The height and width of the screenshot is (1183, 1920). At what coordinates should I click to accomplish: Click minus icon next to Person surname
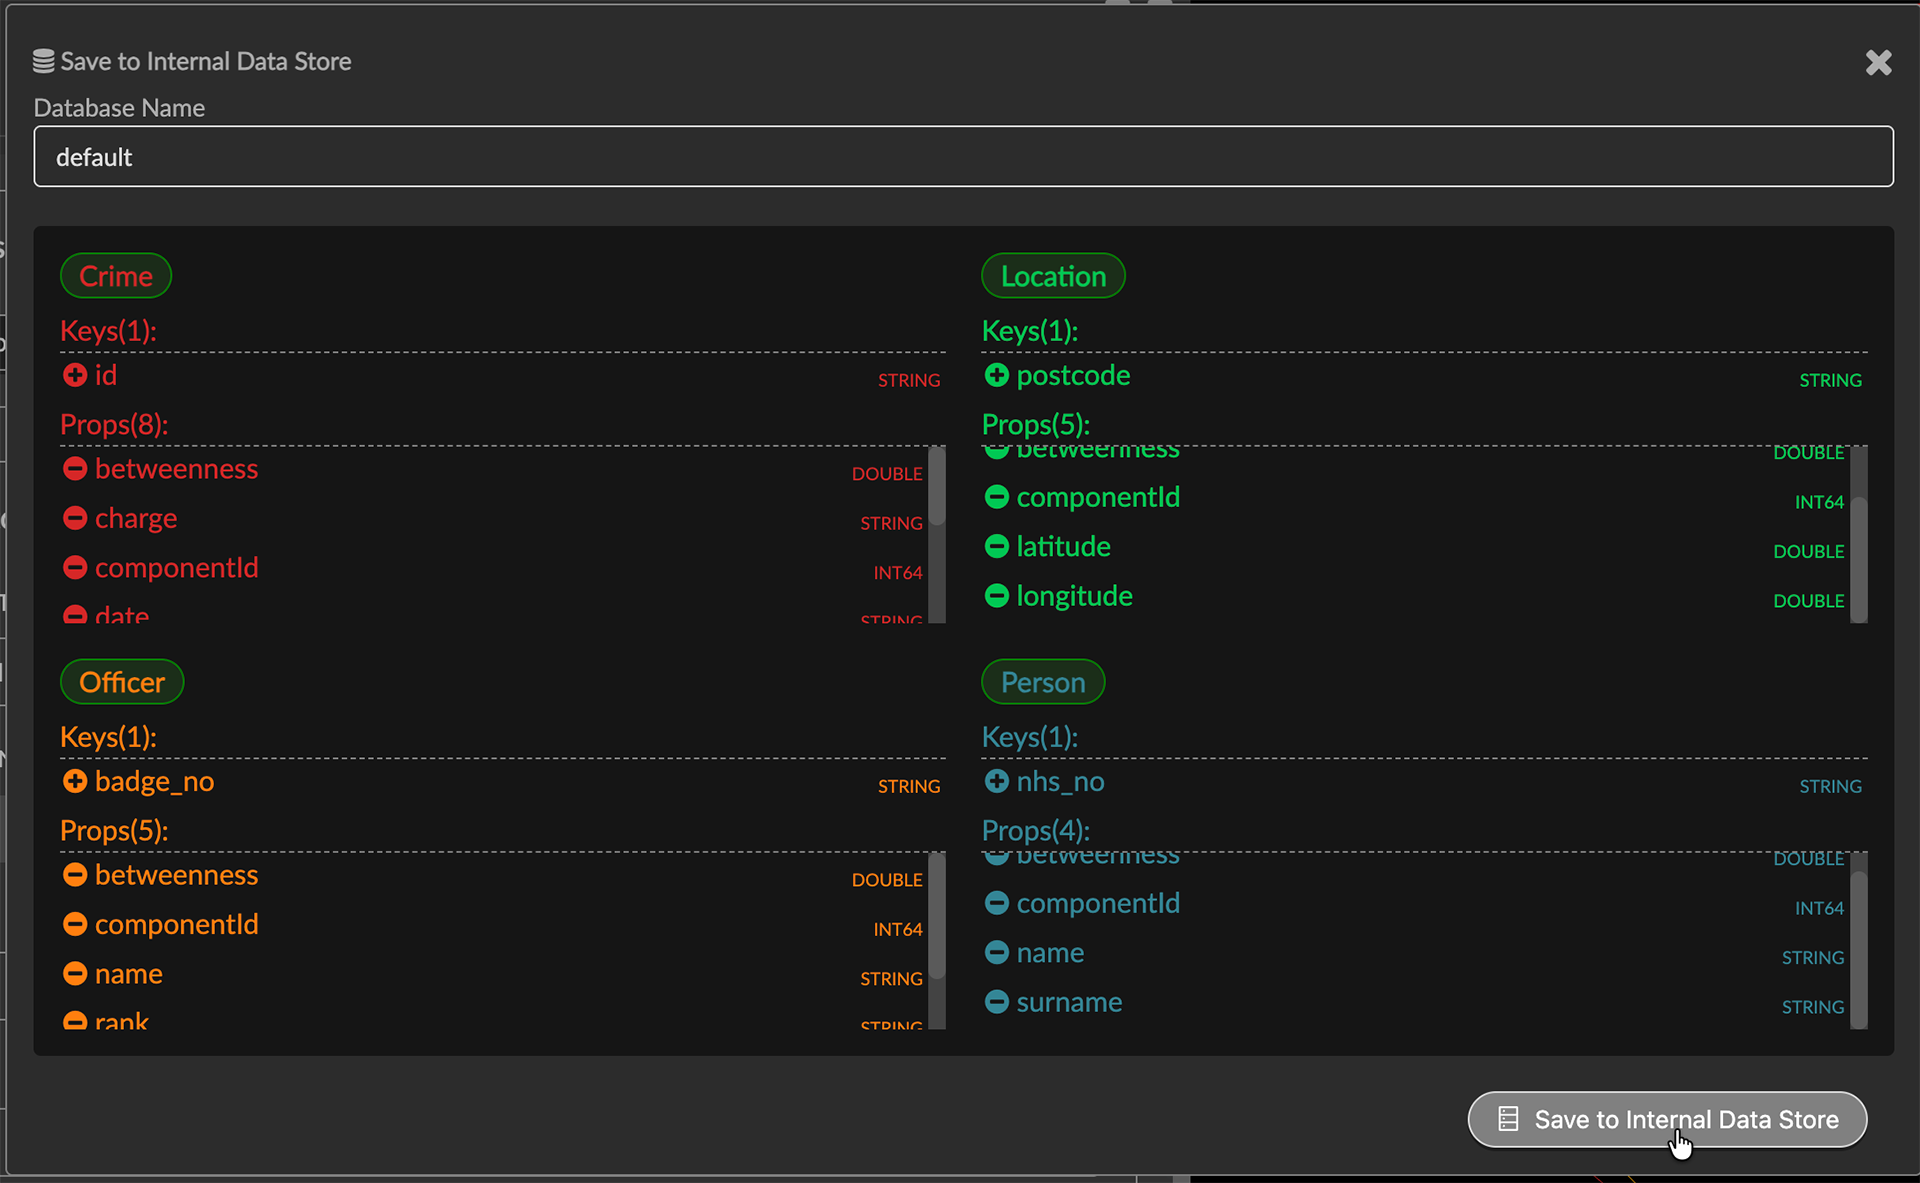(x=996, y=1002)
